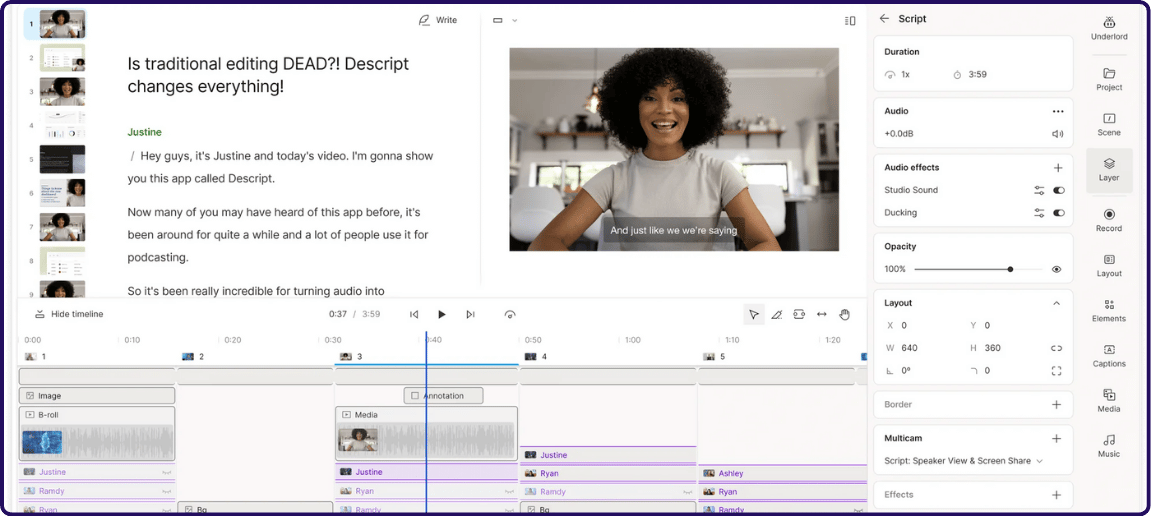Play the video
Viewport: 1151px width, 517px height.
click(x=442, y=314)
